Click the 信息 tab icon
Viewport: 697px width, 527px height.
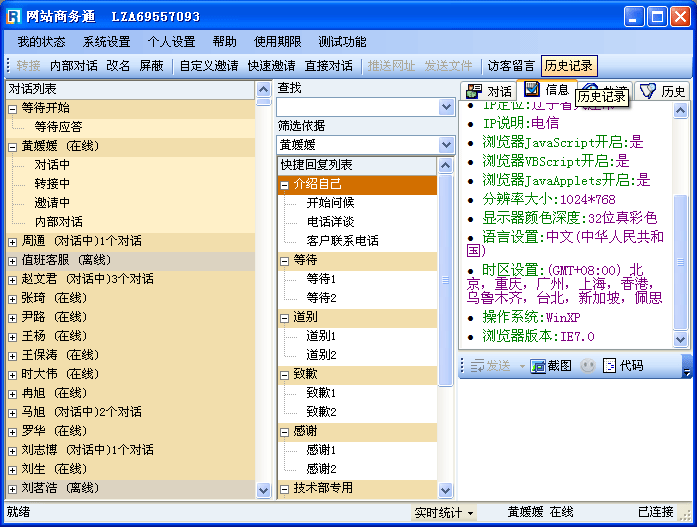click(x=532, y=90)
